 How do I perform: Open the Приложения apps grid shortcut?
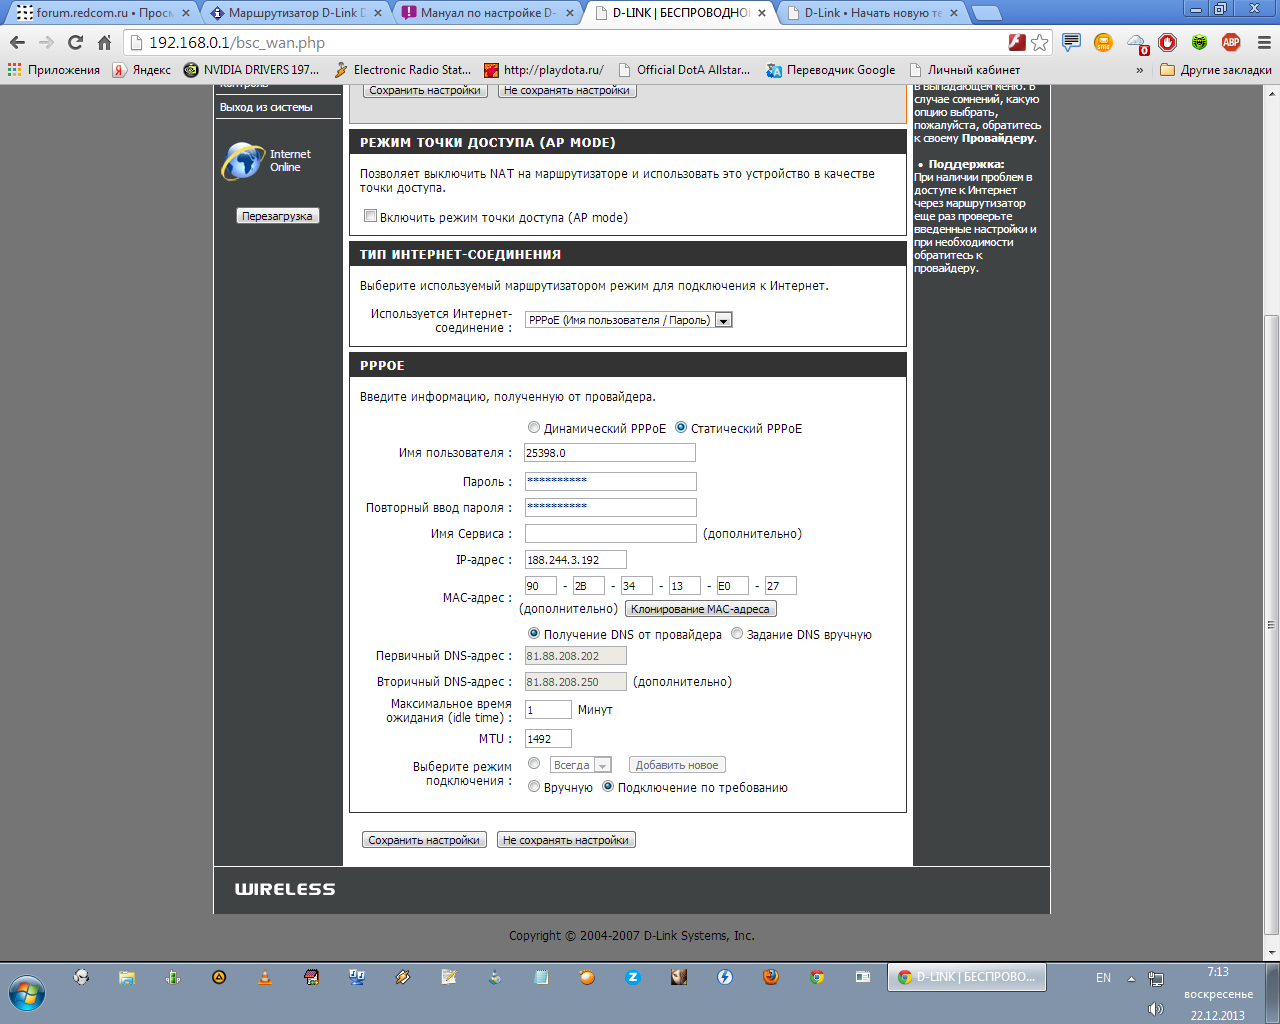[54, 70]
